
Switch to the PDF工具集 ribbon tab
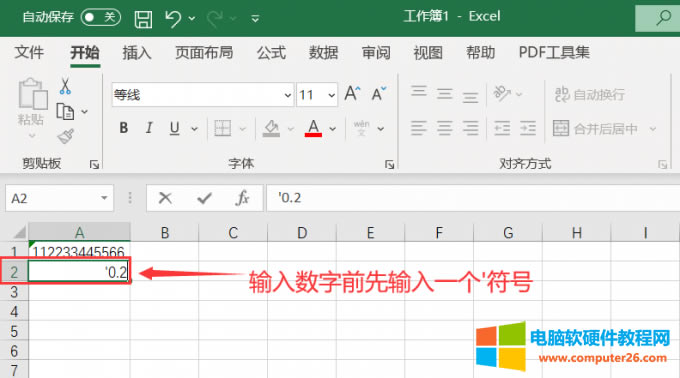(x=554, y=52)
